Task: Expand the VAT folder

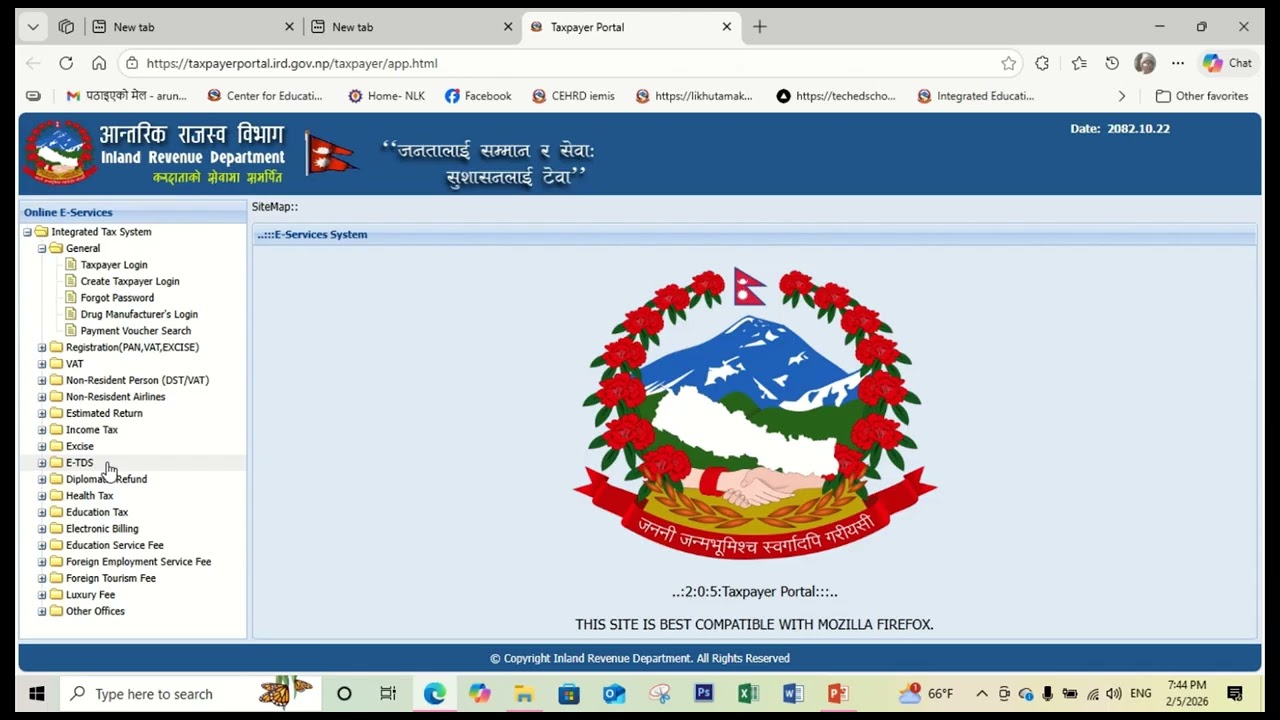Action: pyautogui.click(x=42, y=364)
